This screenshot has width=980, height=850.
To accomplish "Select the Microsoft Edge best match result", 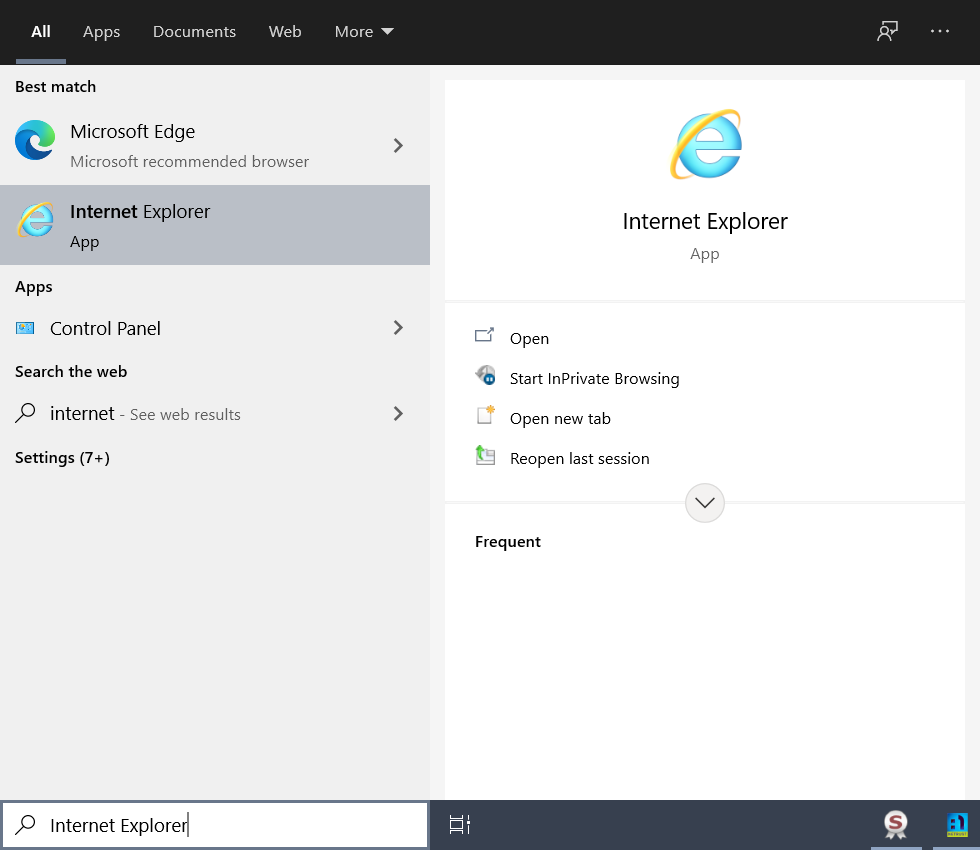I will (215, 146).
